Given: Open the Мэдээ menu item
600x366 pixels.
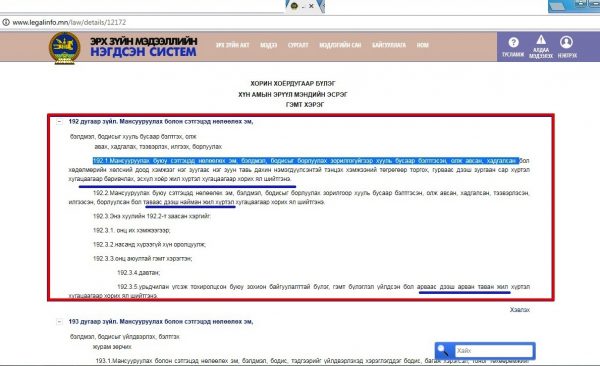Looking at the screenshot, I should (x=268, y=45).
